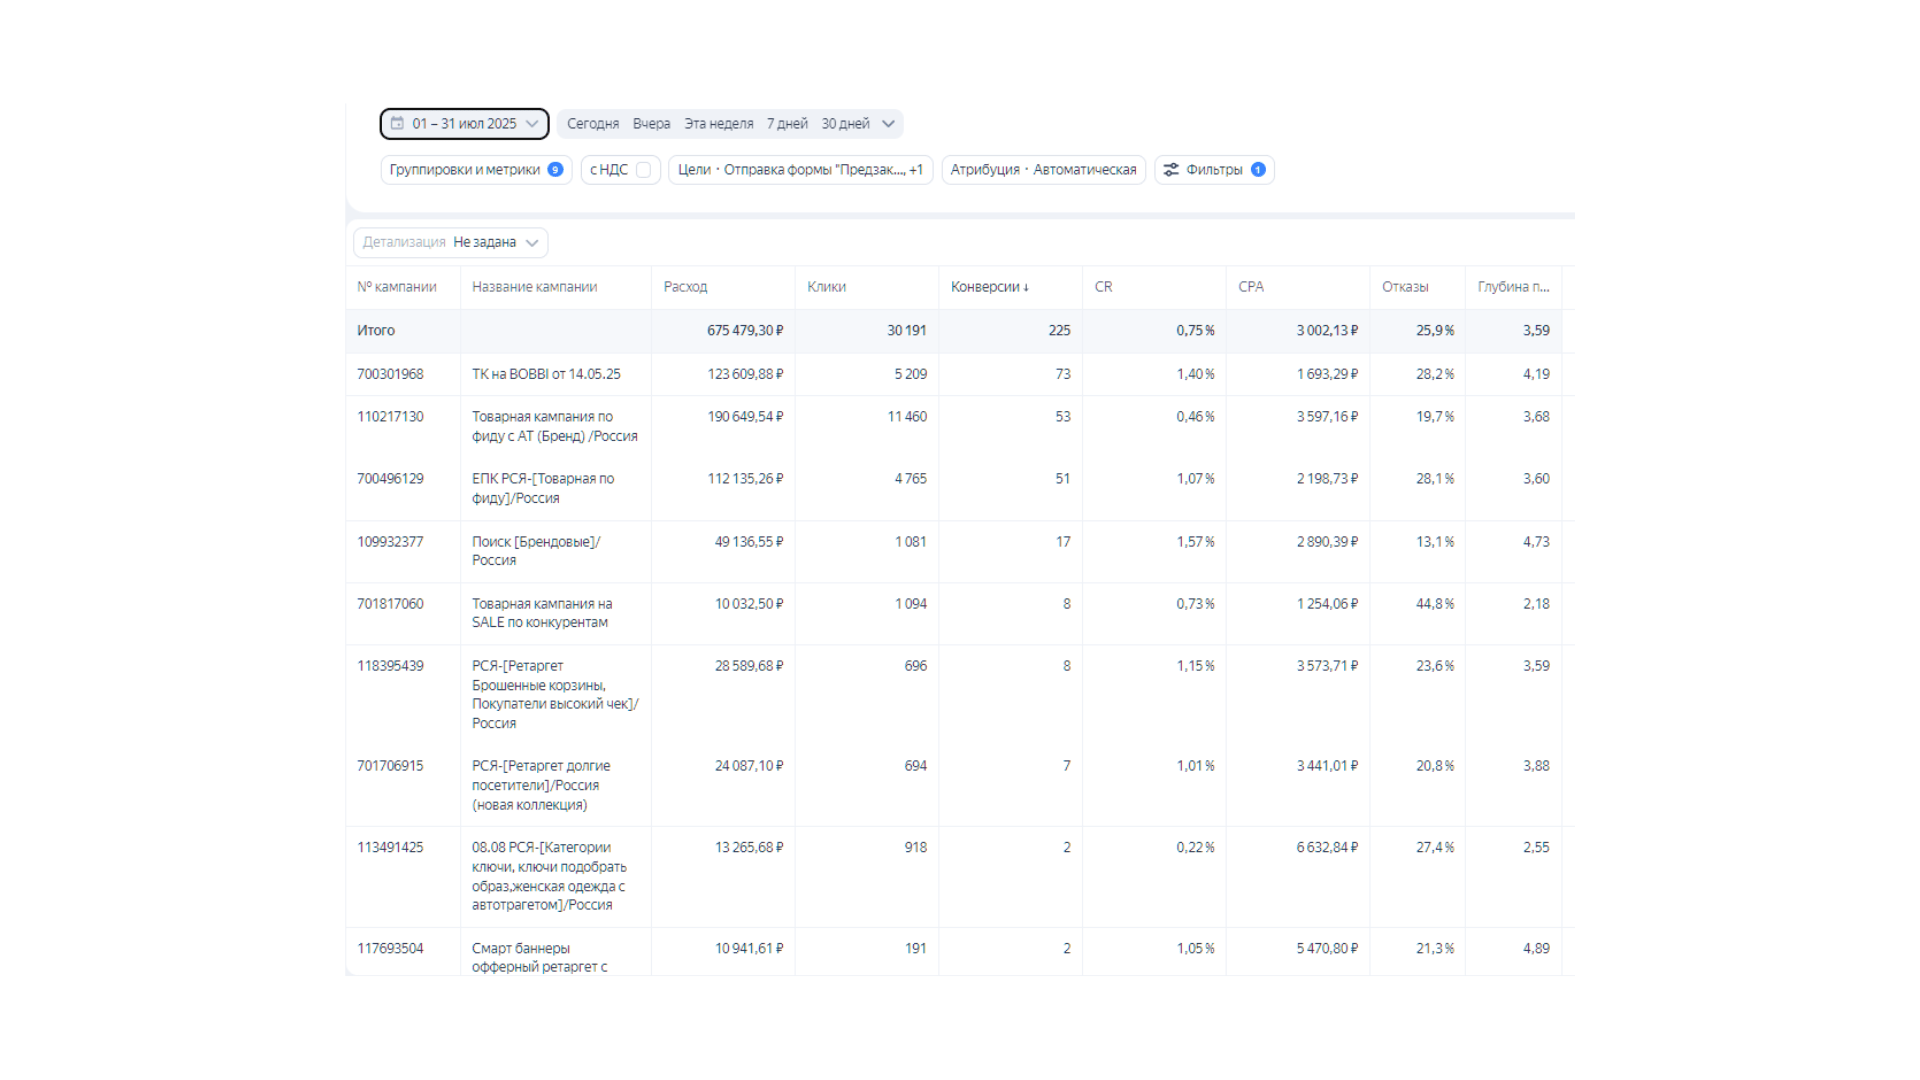Viewport: 1920px width, 1080px height.
Task: Select the Сегодня period preset
Action: (592, 124)
